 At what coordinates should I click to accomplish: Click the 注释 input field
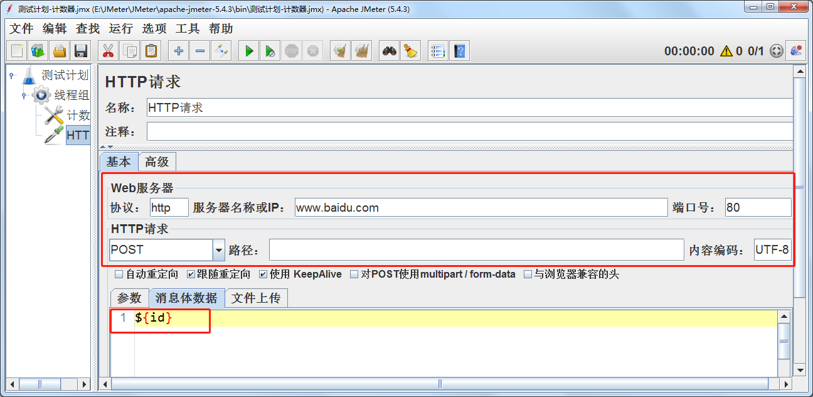click(470, 131)
